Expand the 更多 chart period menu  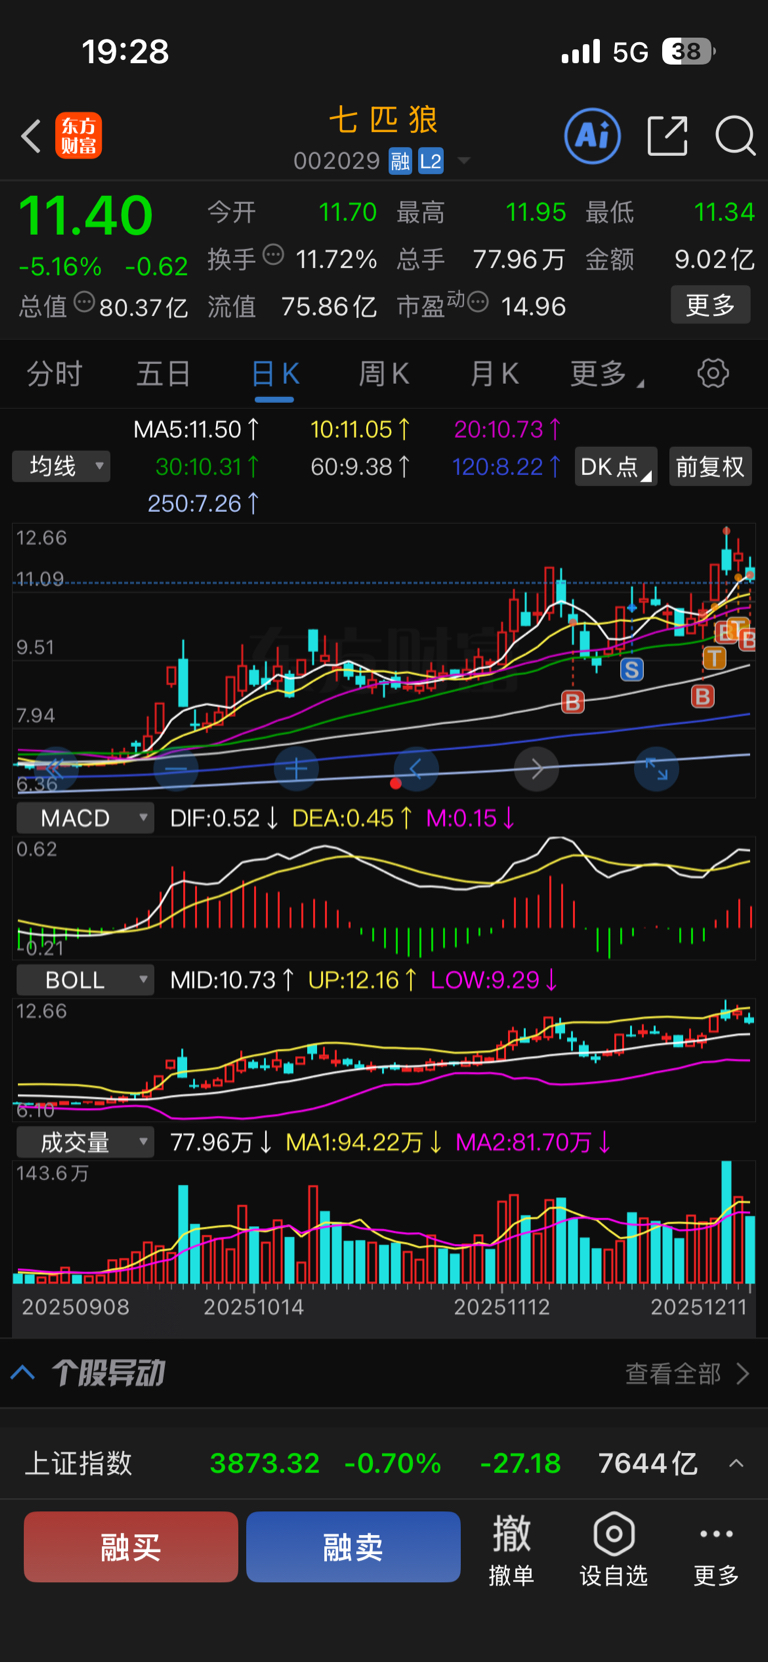tap(607, 374)
